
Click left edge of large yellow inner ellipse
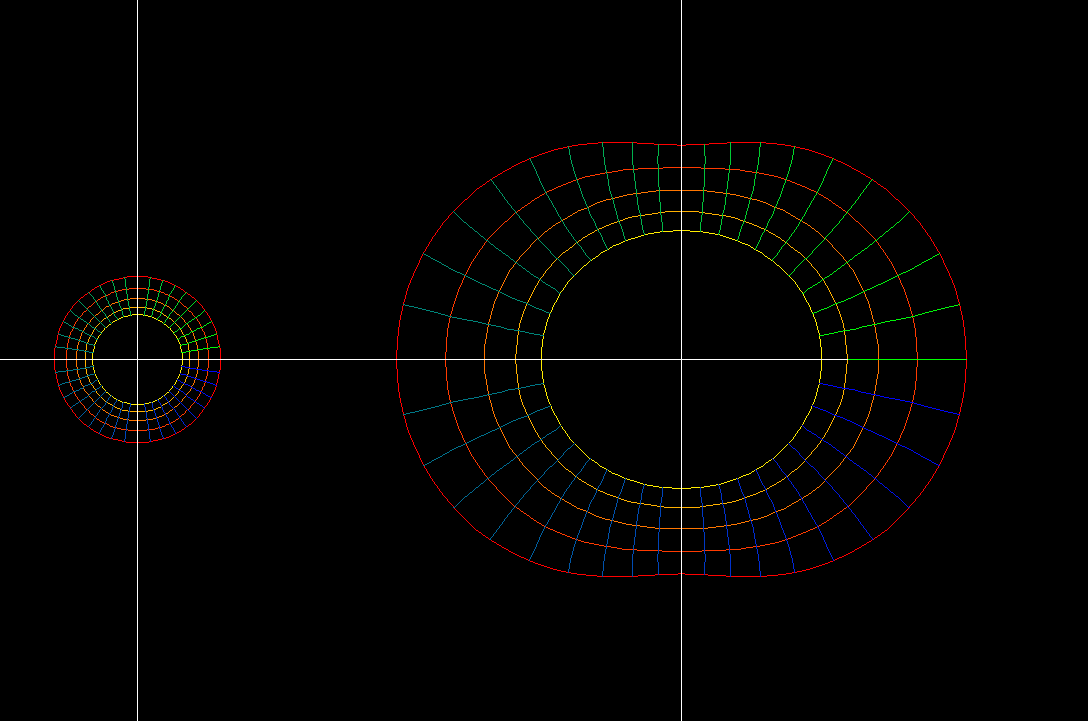click(541, 359)
